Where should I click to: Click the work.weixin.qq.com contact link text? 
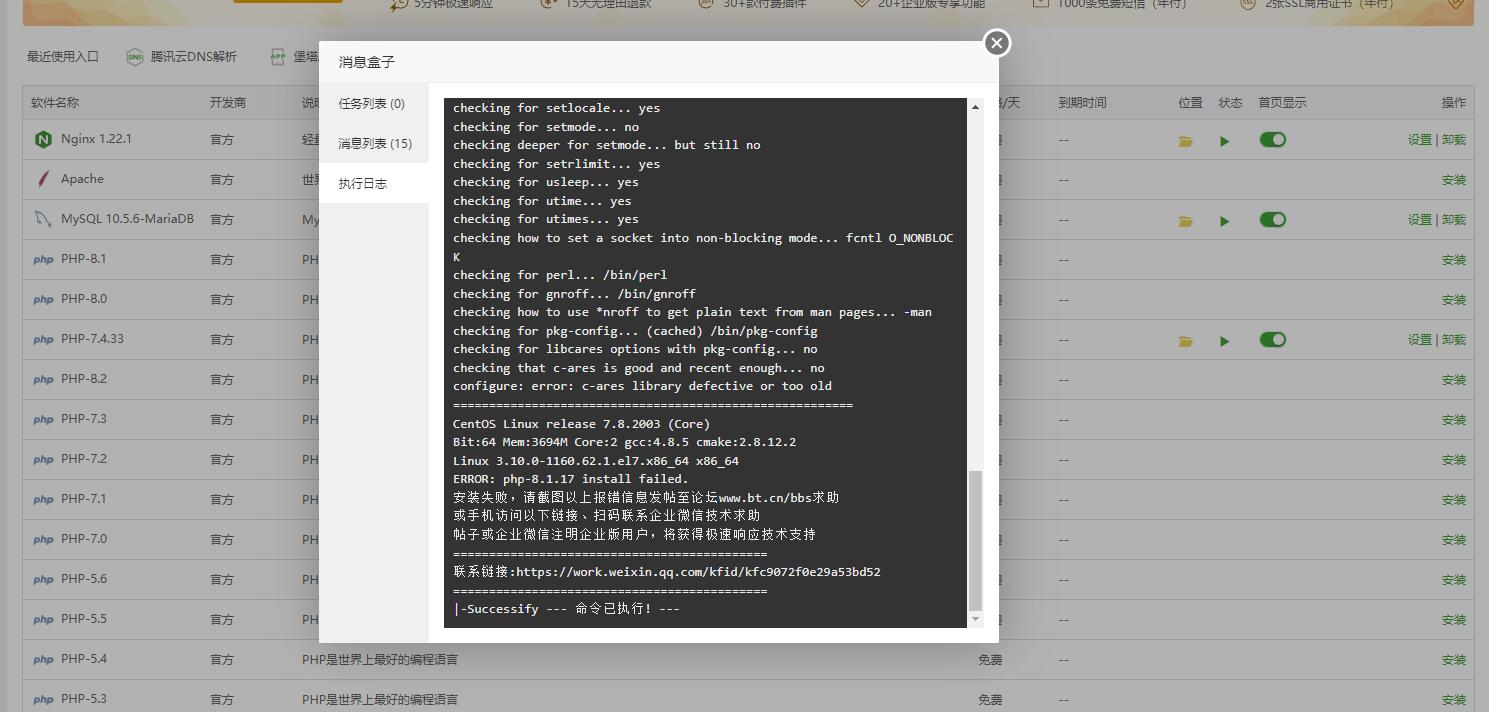click(698, 572)
